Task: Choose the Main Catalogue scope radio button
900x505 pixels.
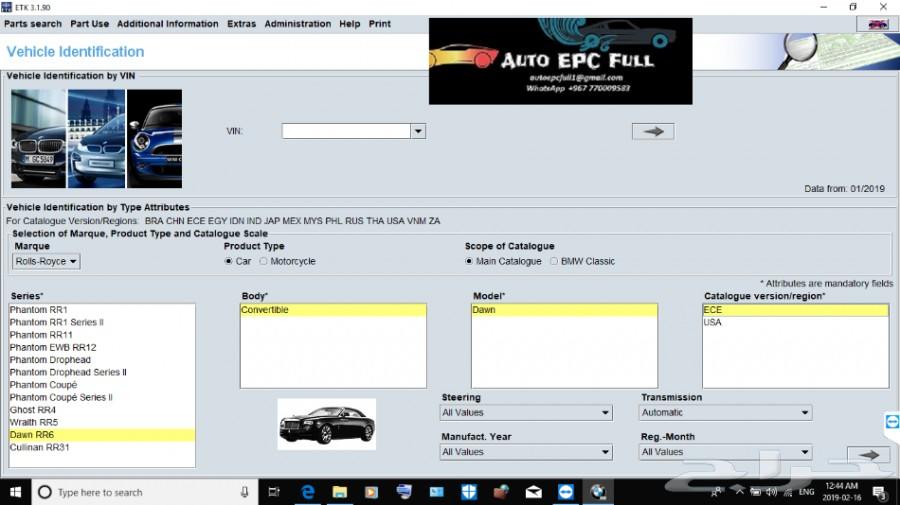Action: pos(469,261)
